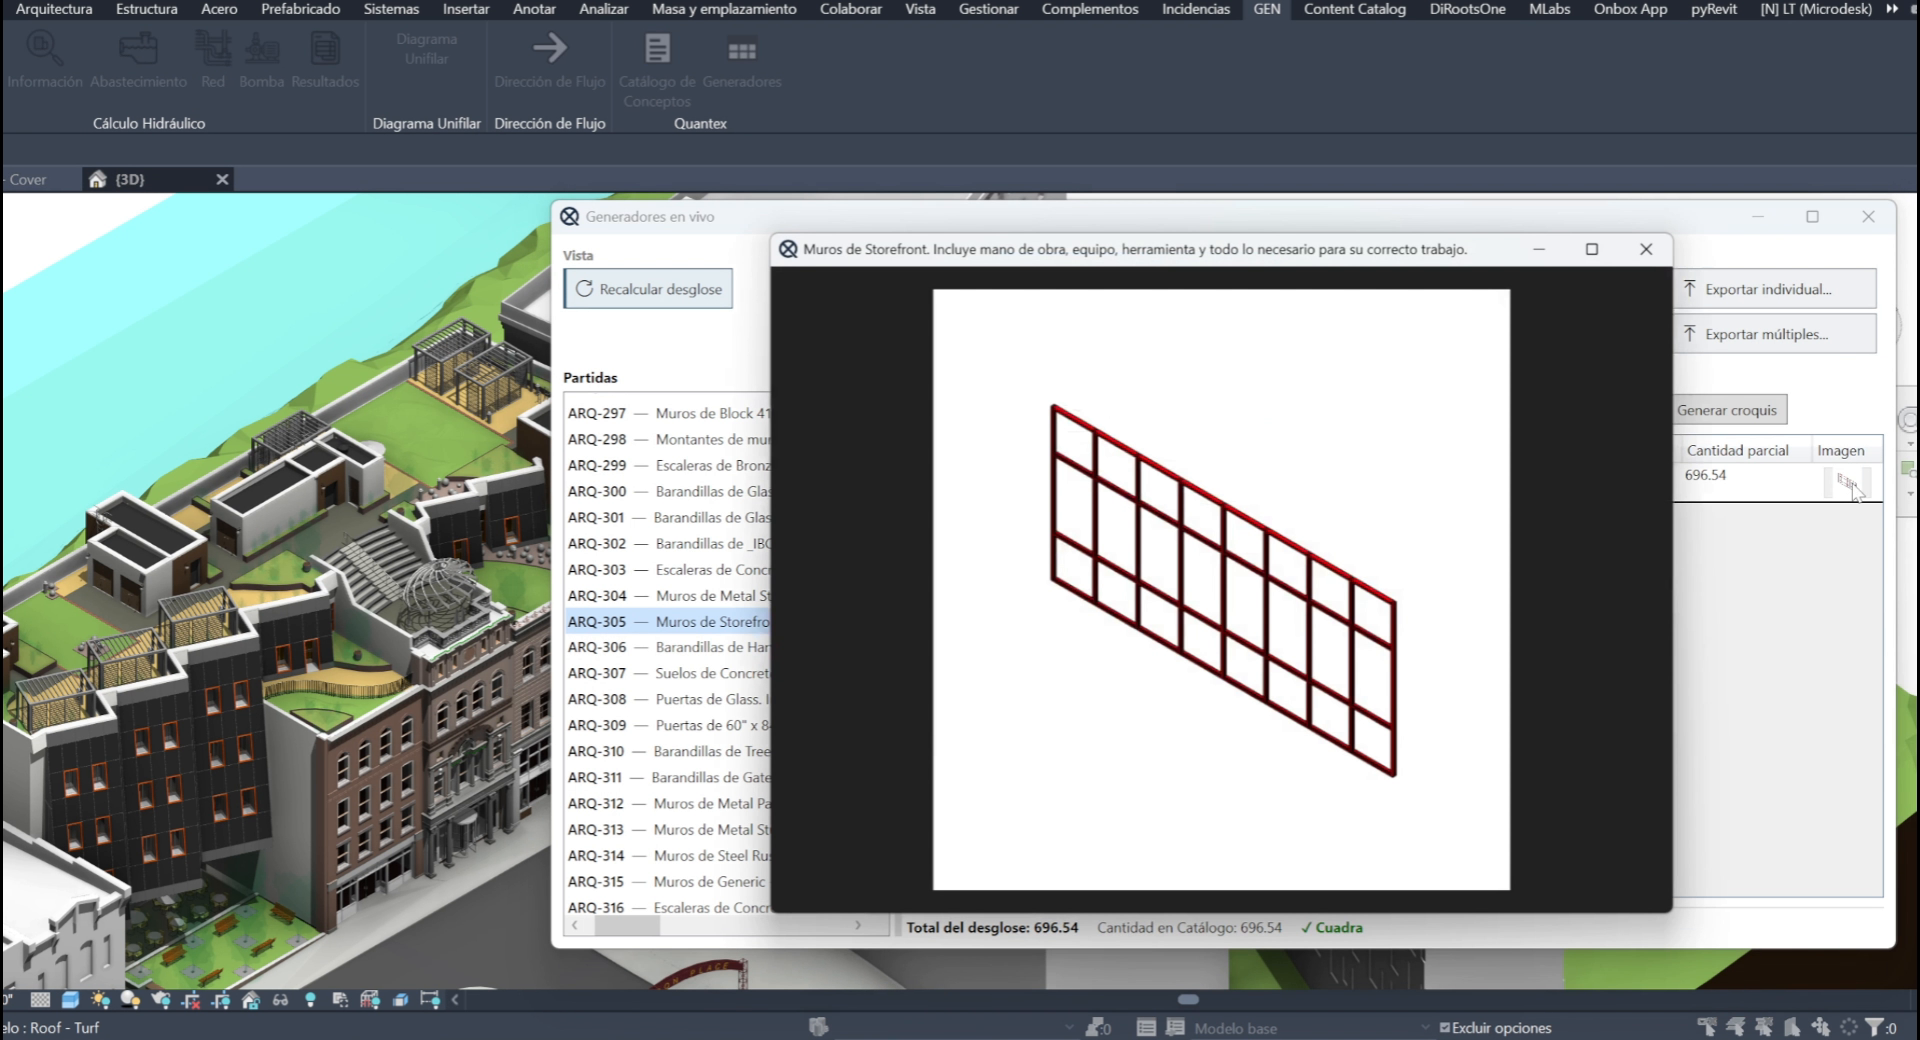Close the {3D} view tab
The height and width of the screenshot is (1040, 1920).
[x=222, y=180]
